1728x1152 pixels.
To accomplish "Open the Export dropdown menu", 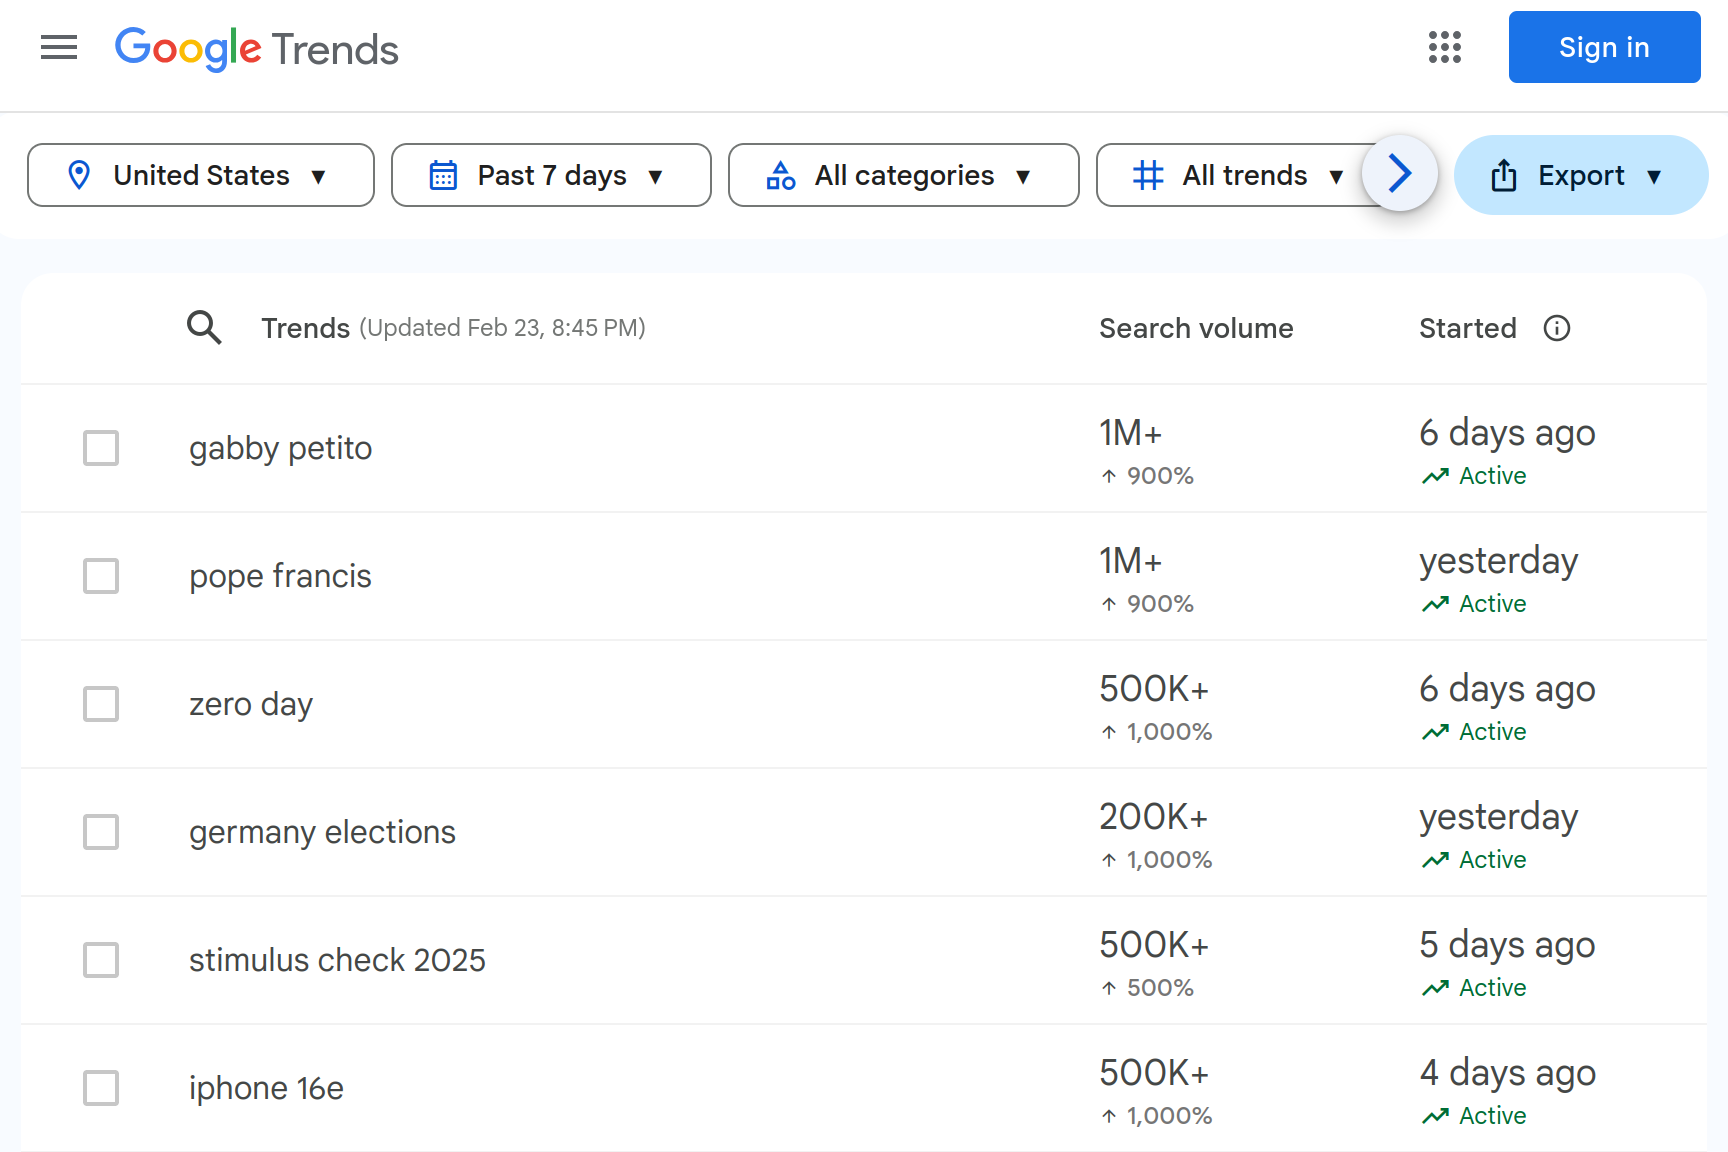I will point(1580,175).
